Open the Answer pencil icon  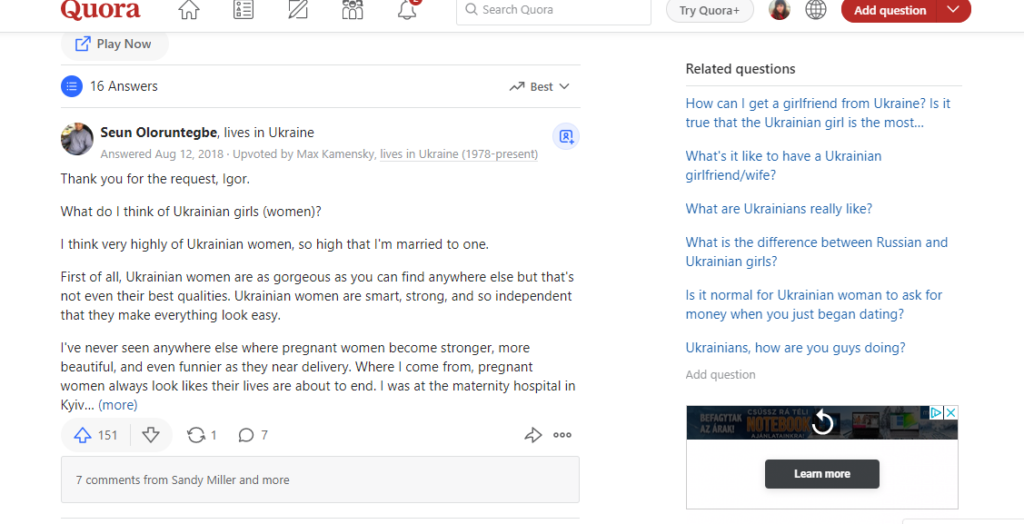point(298,11)
